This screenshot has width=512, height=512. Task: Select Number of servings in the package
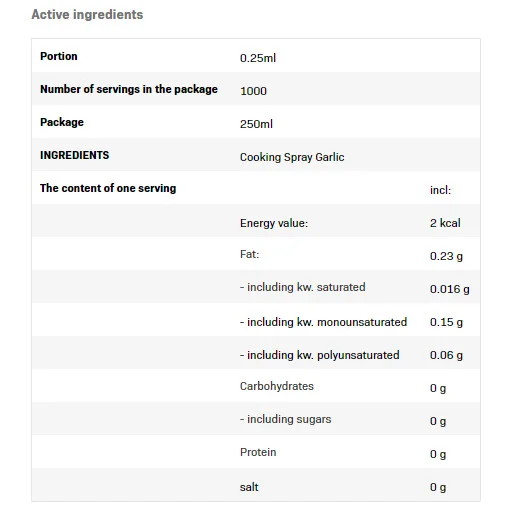tap(129, 89)
